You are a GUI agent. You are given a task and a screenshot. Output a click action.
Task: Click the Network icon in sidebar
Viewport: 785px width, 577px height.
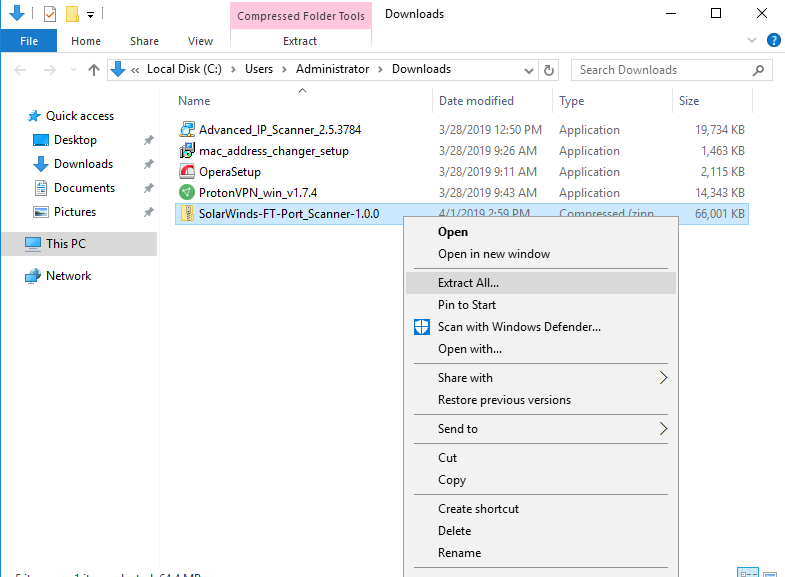33,276
